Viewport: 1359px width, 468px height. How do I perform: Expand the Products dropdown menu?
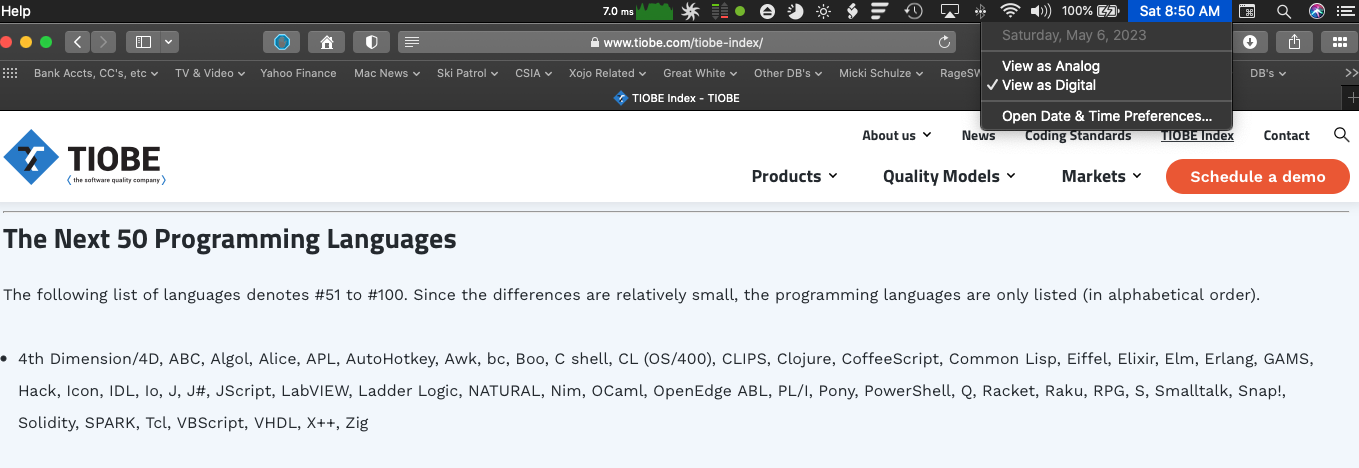pyautogui.click(x=794, y=176)
